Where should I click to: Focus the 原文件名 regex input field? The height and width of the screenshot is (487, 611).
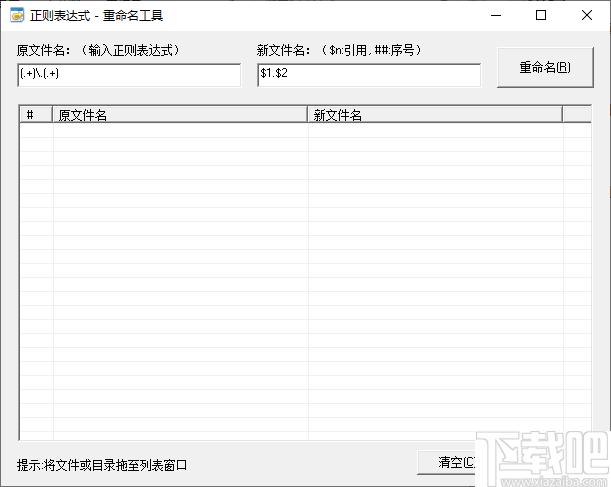[129, 75]
